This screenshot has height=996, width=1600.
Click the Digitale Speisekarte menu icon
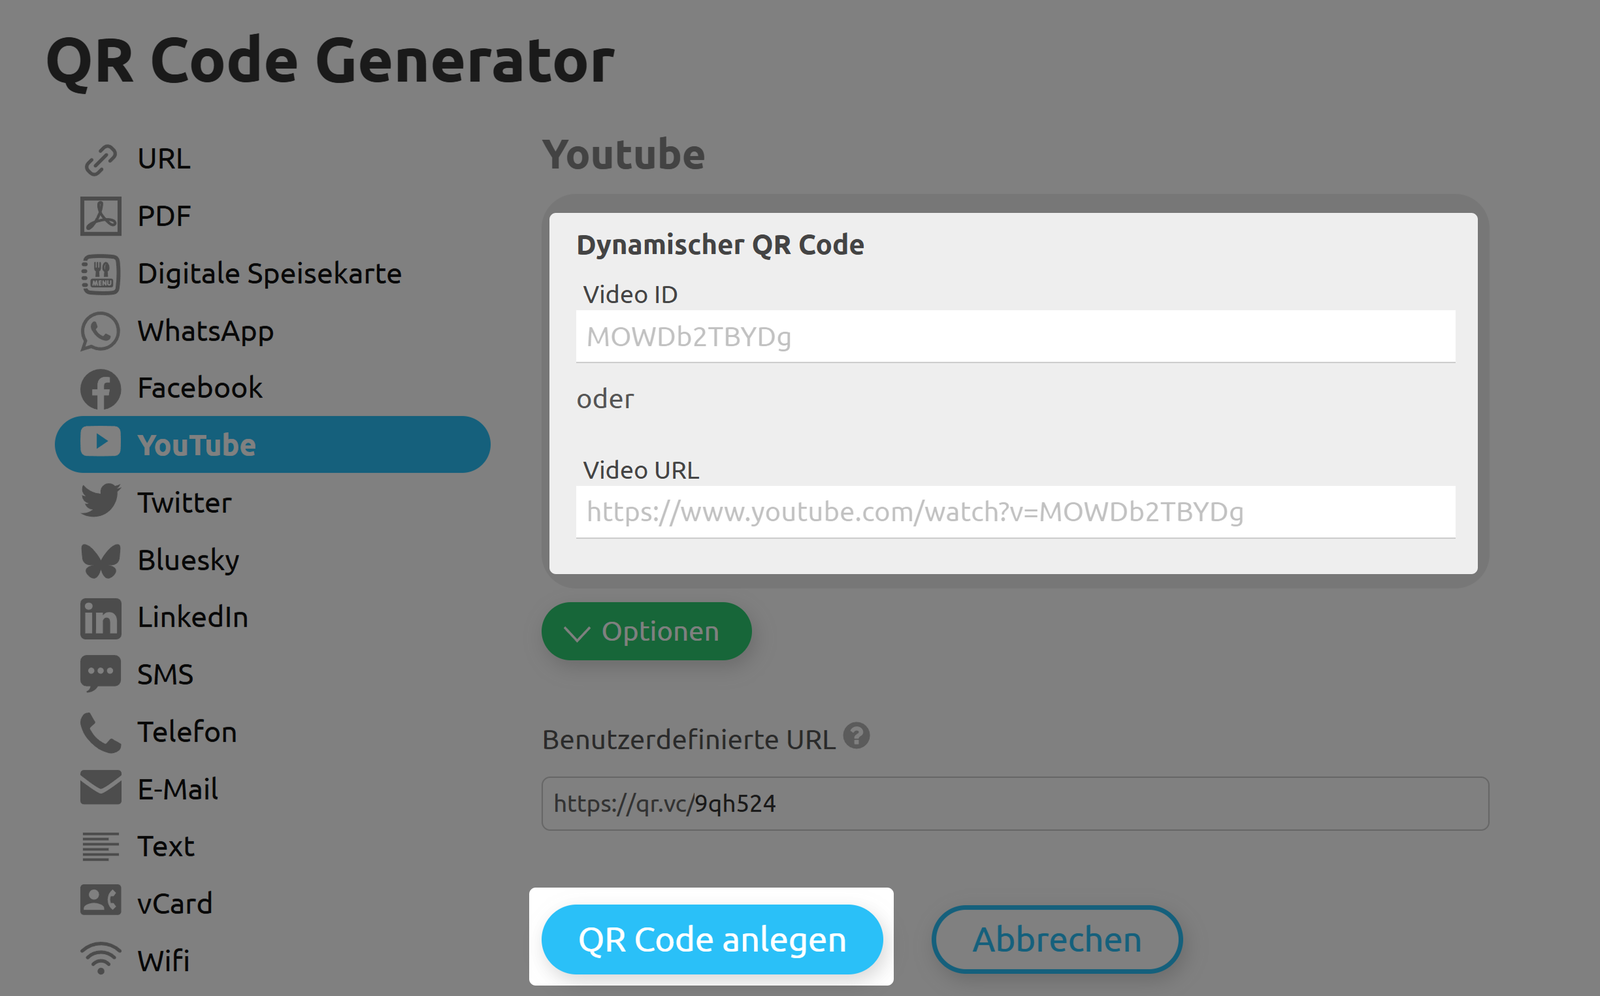click(100, 274)
